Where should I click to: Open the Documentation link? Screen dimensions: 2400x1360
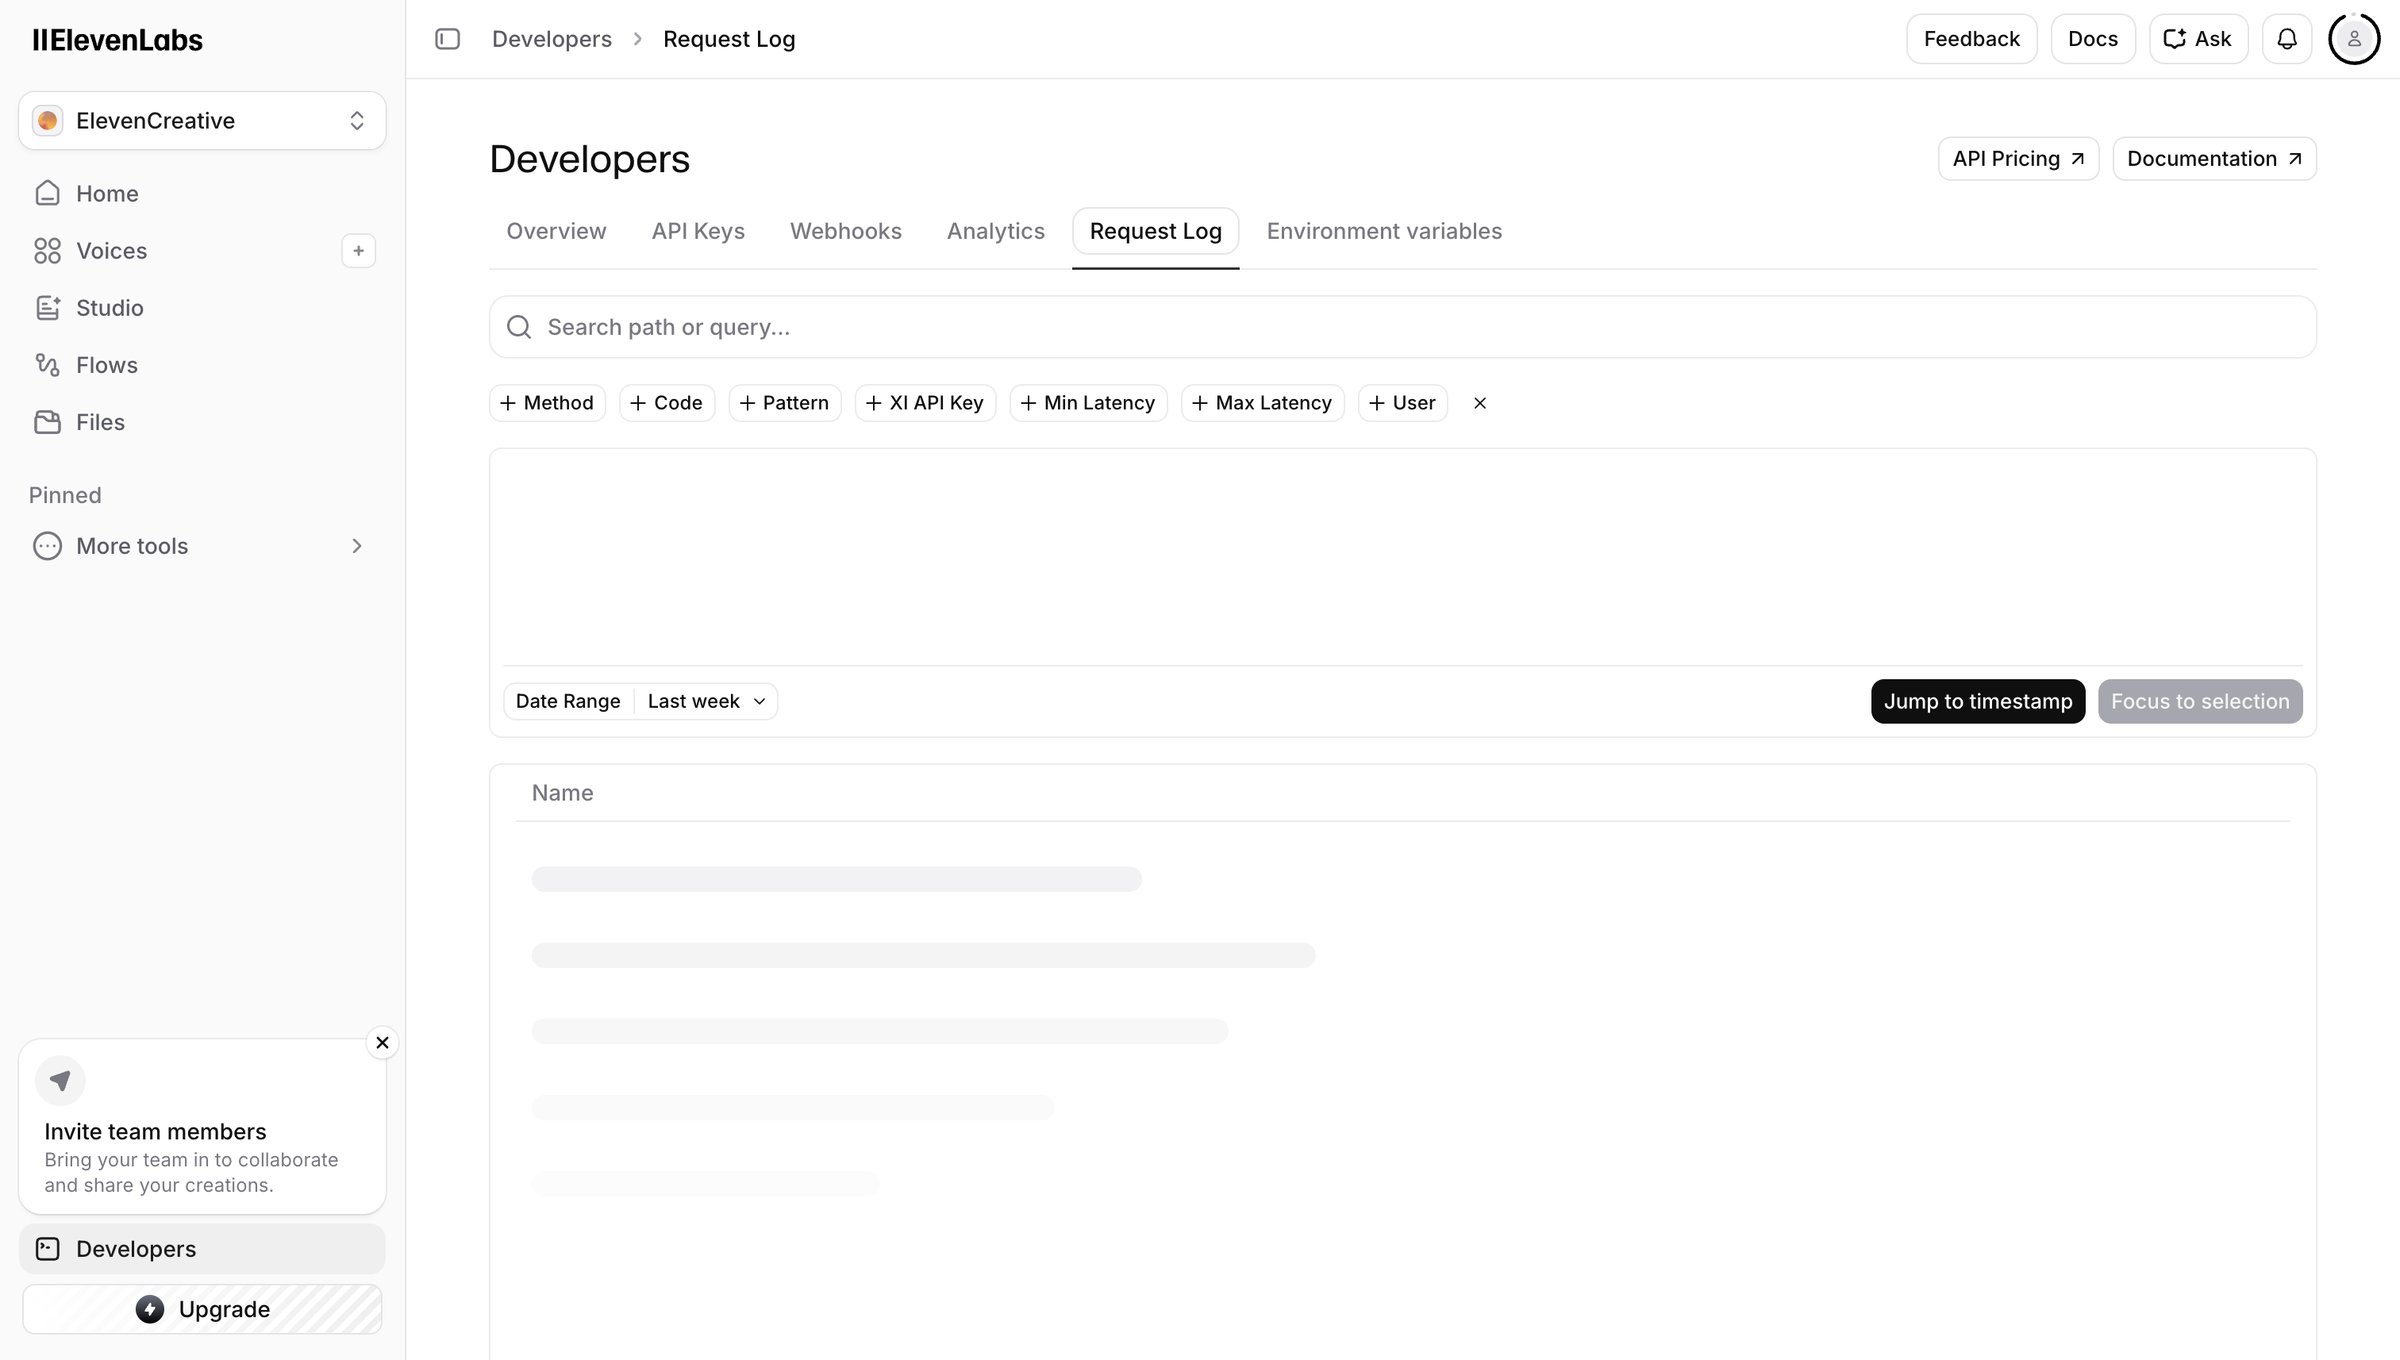click(x=2214, y=159)
